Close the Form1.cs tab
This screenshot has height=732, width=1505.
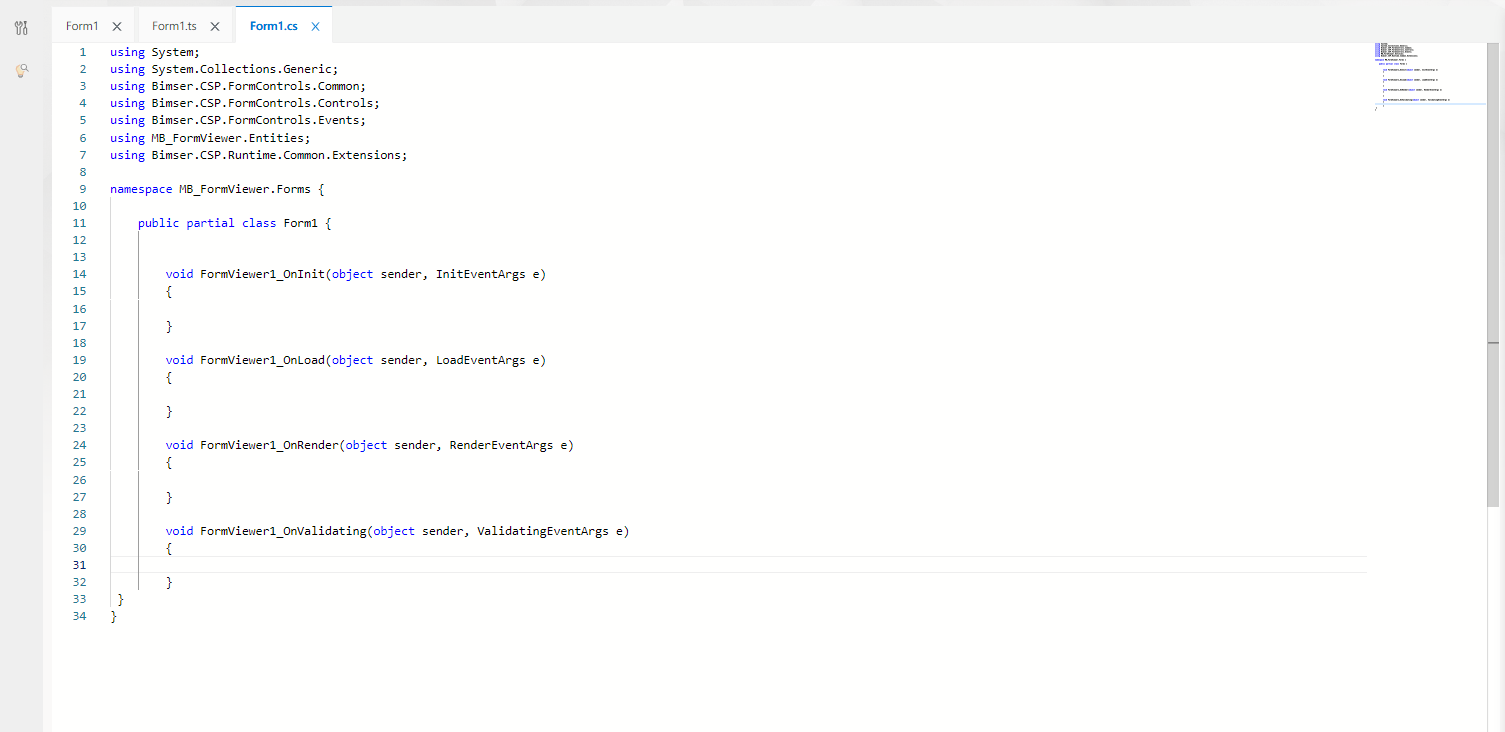316,26
